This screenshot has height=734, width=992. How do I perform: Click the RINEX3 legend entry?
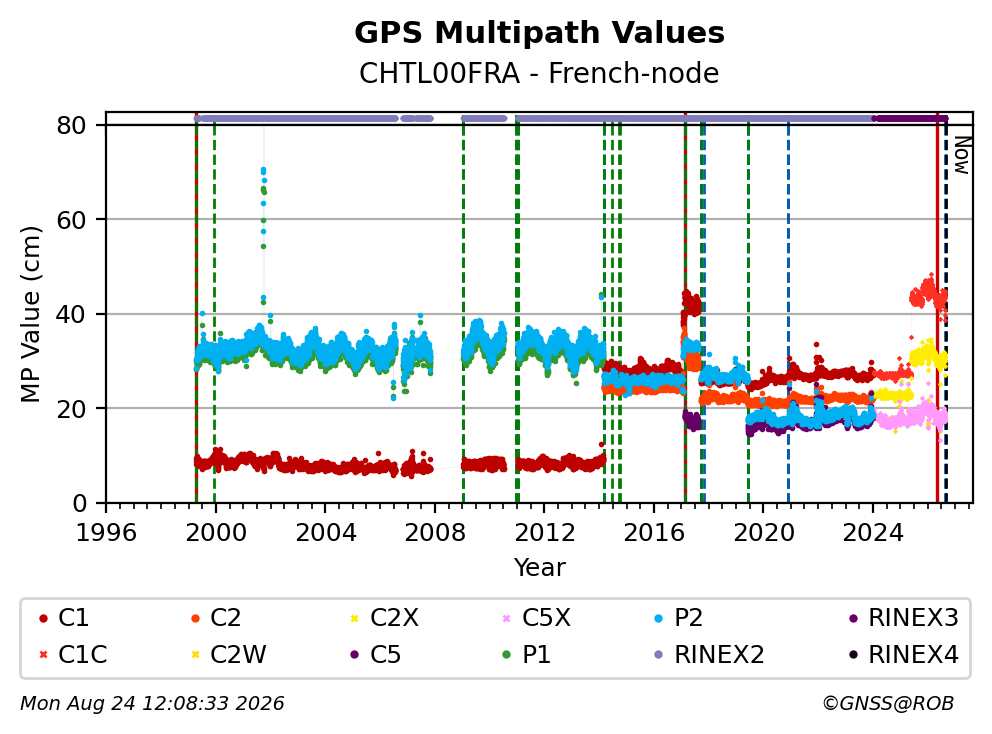(904, 618)
